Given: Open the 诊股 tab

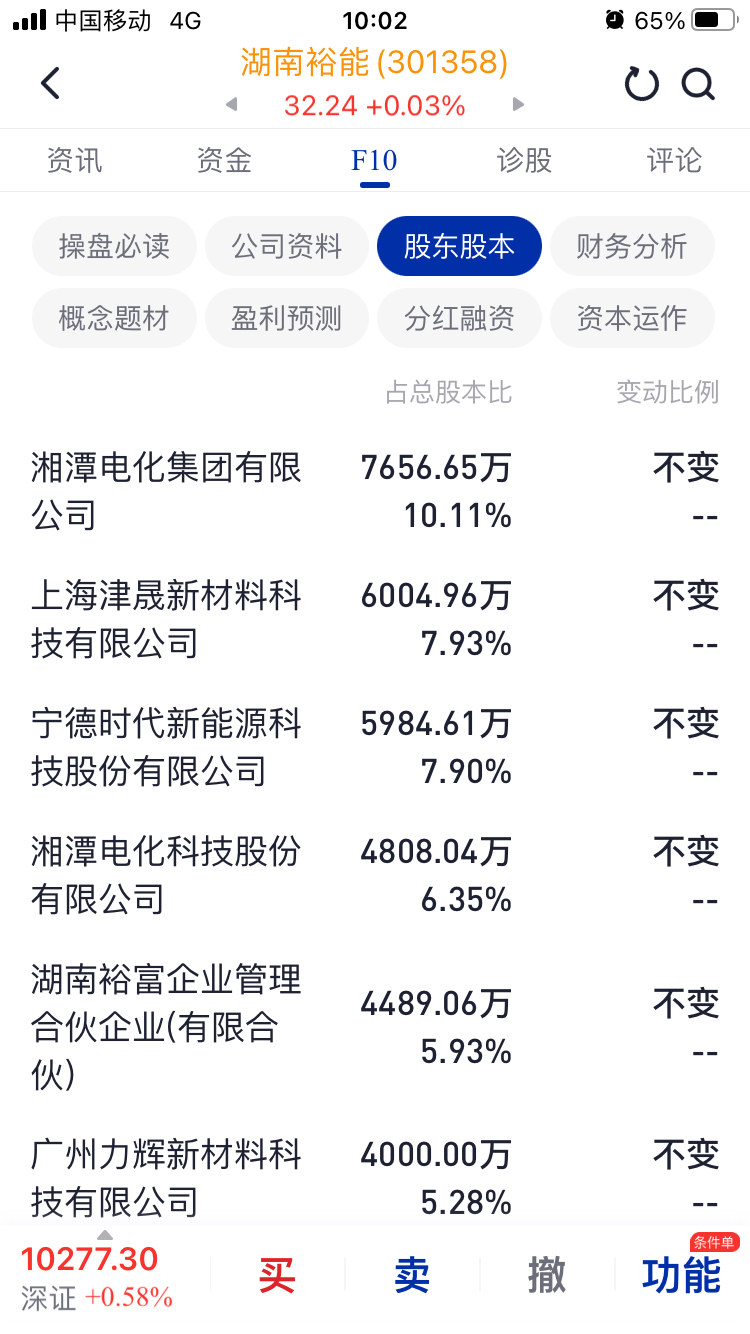Looking at the screenshot, I should point(524,160).
